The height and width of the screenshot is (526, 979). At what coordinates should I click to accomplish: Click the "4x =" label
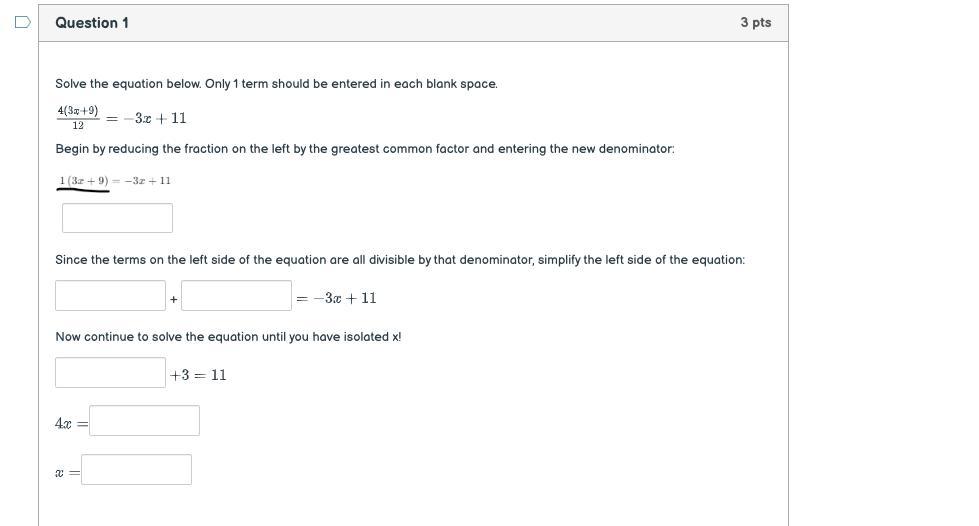point(70,423)
